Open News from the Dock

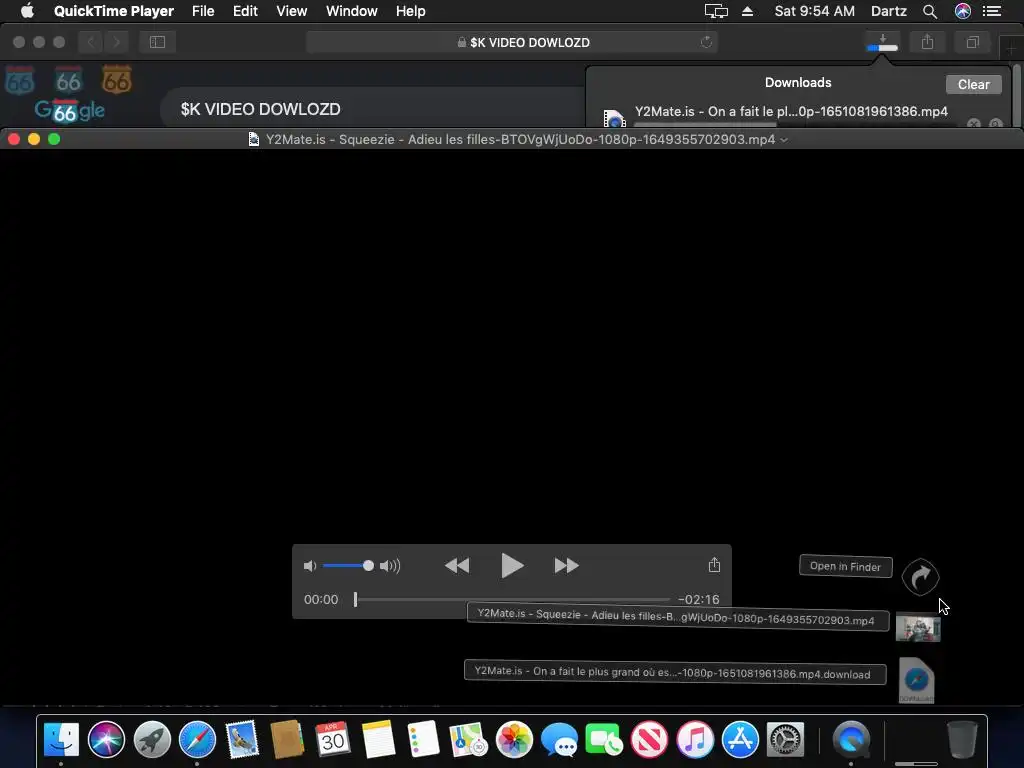pos(649,739)
